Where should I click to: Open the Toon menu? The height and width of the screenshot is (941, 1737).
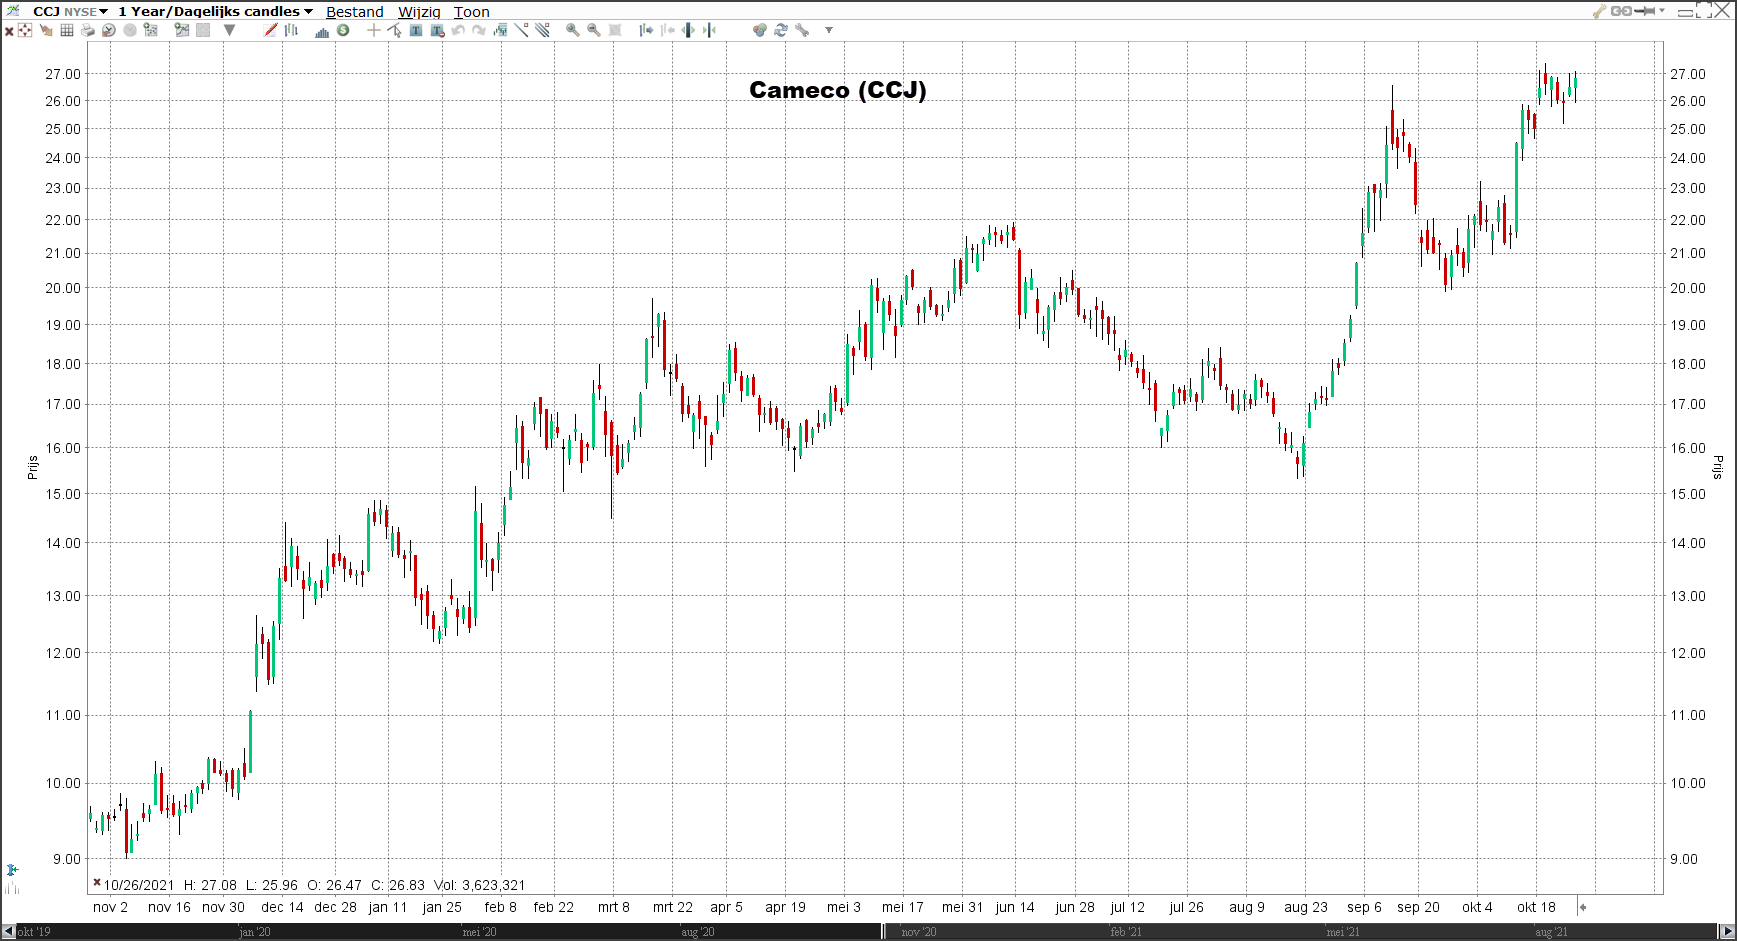tap(471, 12)
